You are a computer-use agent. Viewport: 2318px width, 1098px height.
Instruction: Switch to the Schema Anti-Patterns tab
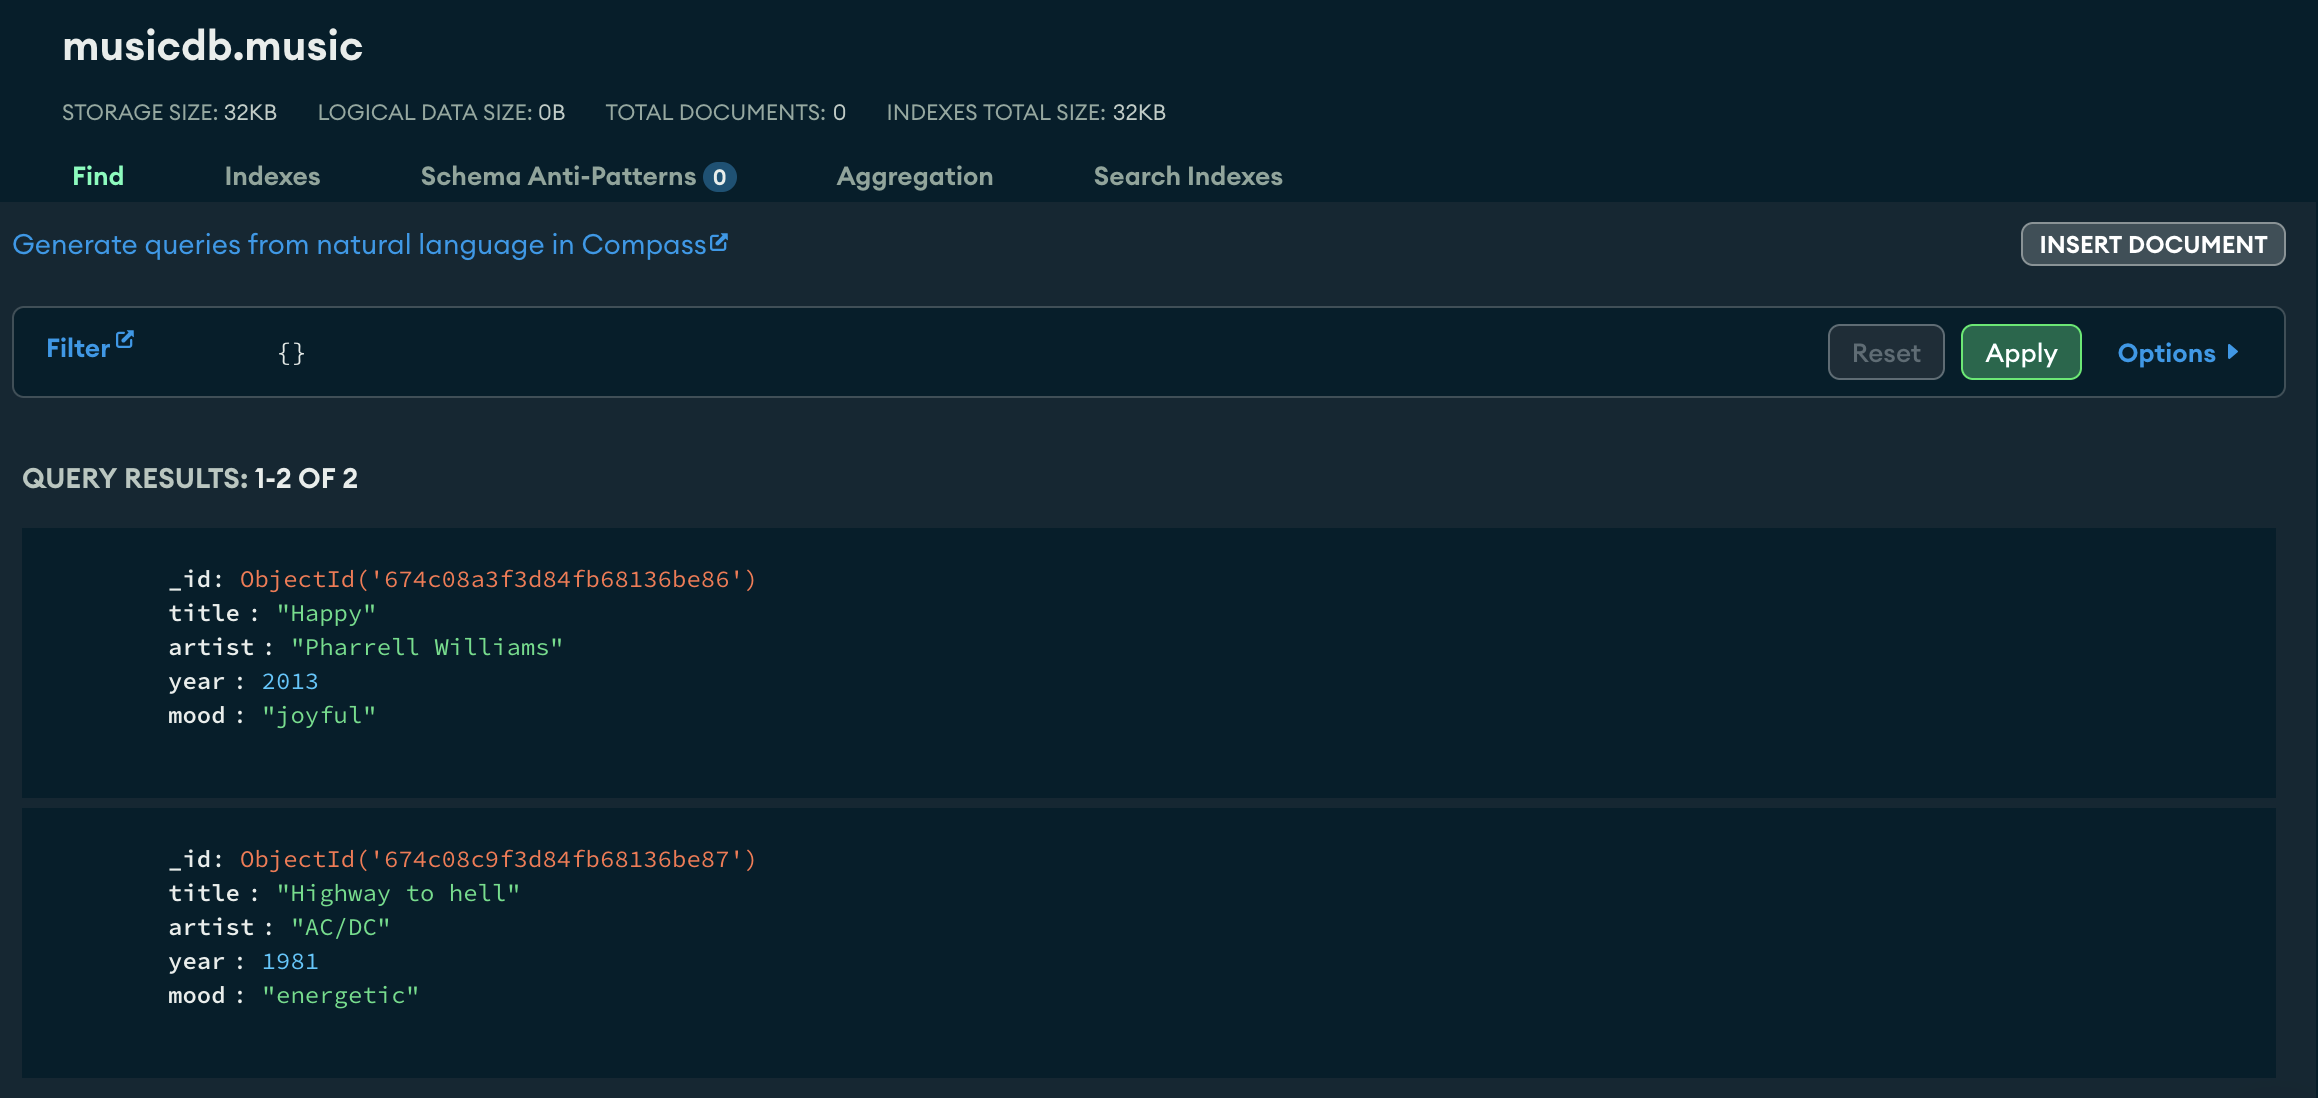point(558,176)
